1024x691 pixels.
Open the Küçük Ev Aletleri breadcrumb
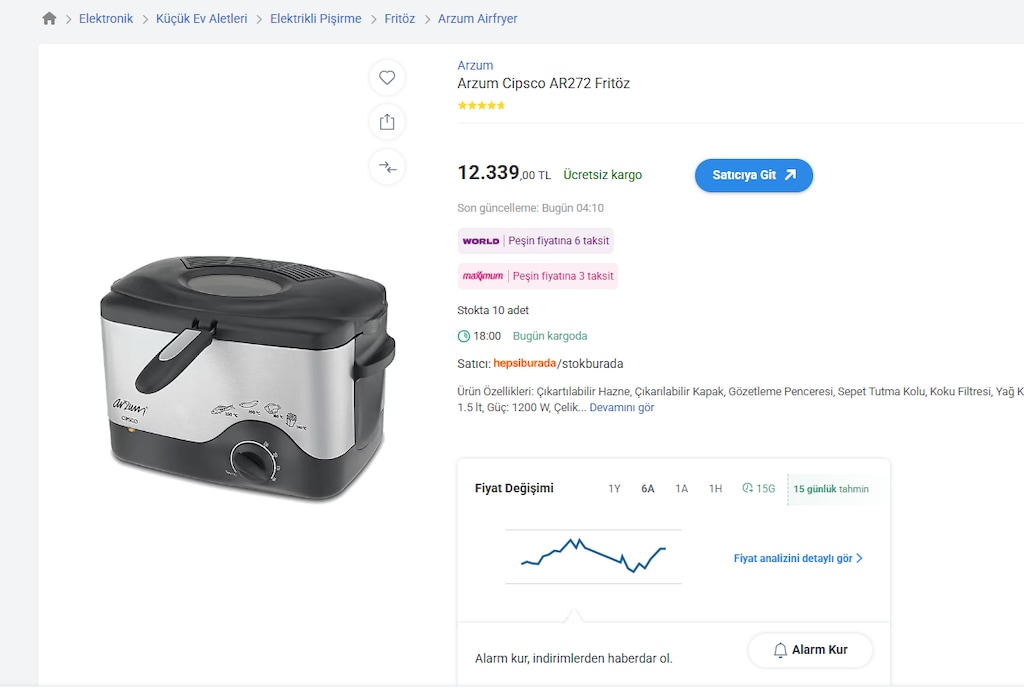click(201, 18)
